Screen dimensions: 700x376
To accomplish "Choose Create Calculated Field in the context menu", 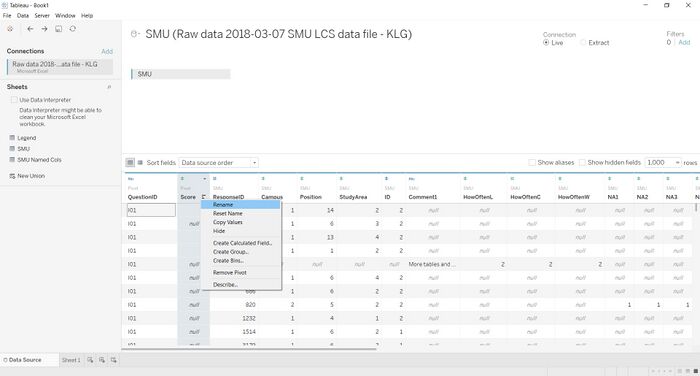I will tap(241, 243).
